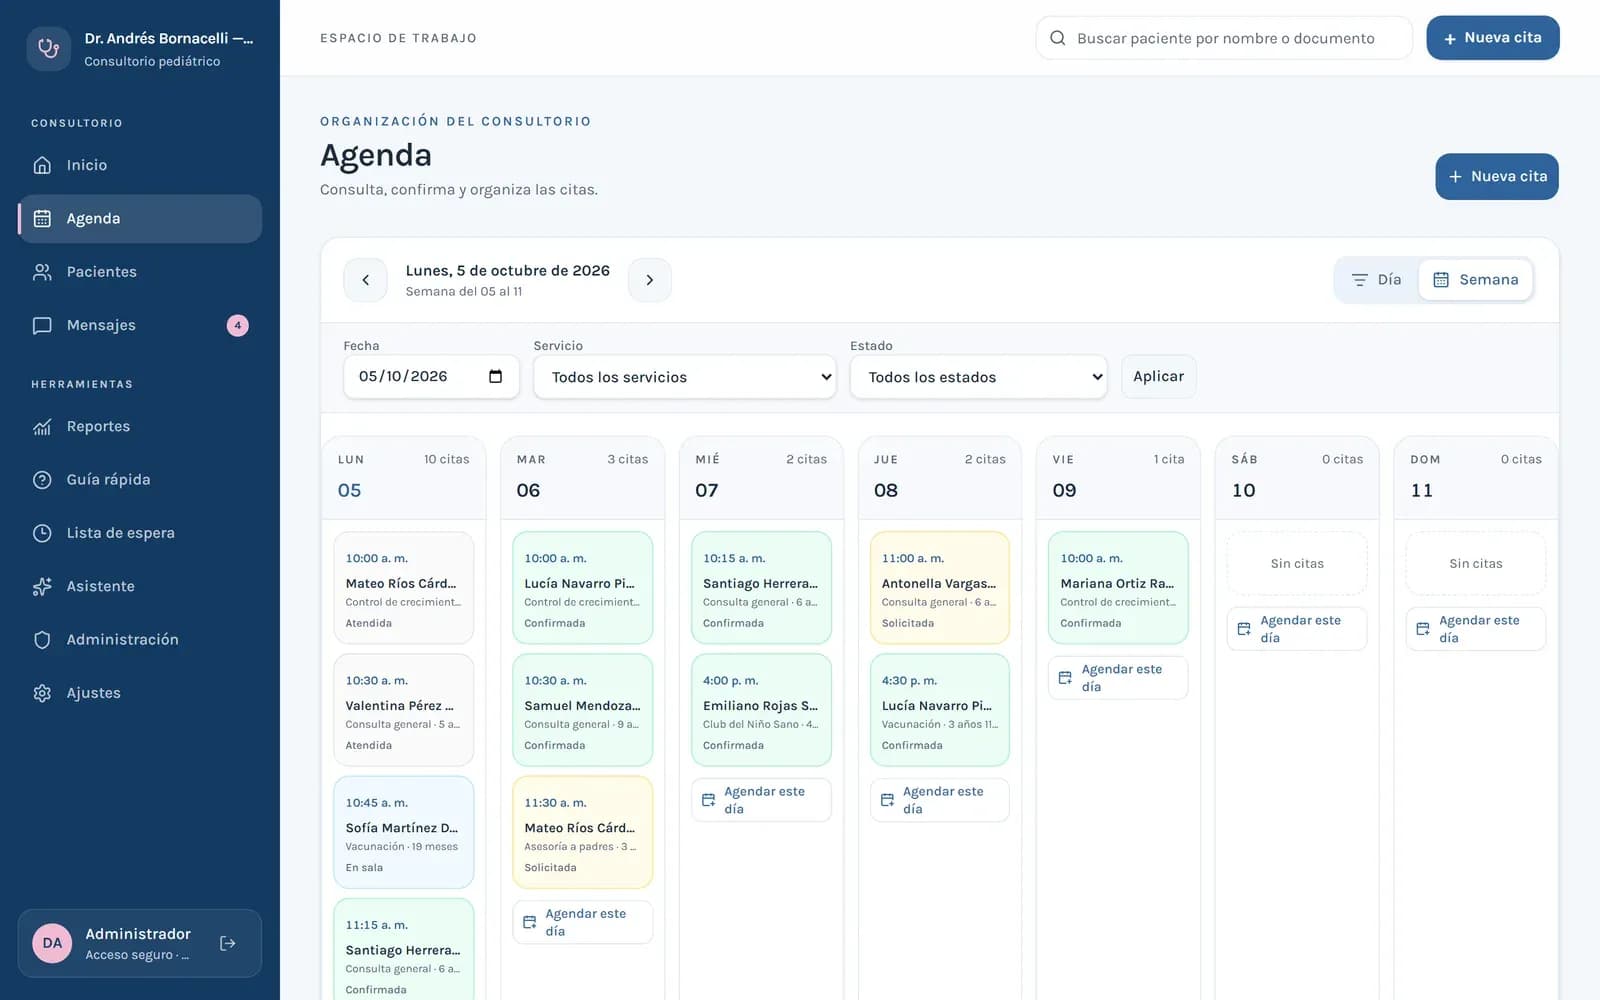Expand the Estado dropdown
Screen dimensions: 1600x1000
point(978,377)
